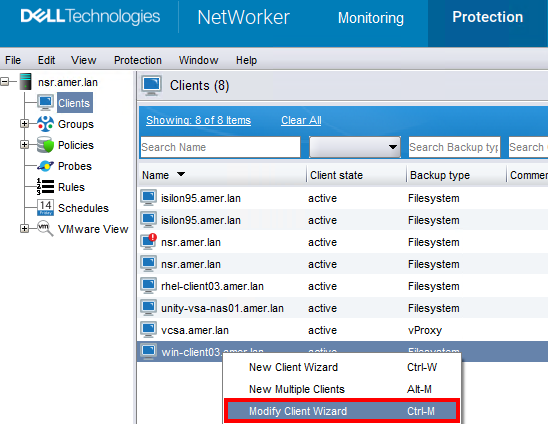
Task: Expand the Groups tree node
Action: [24, 124]
